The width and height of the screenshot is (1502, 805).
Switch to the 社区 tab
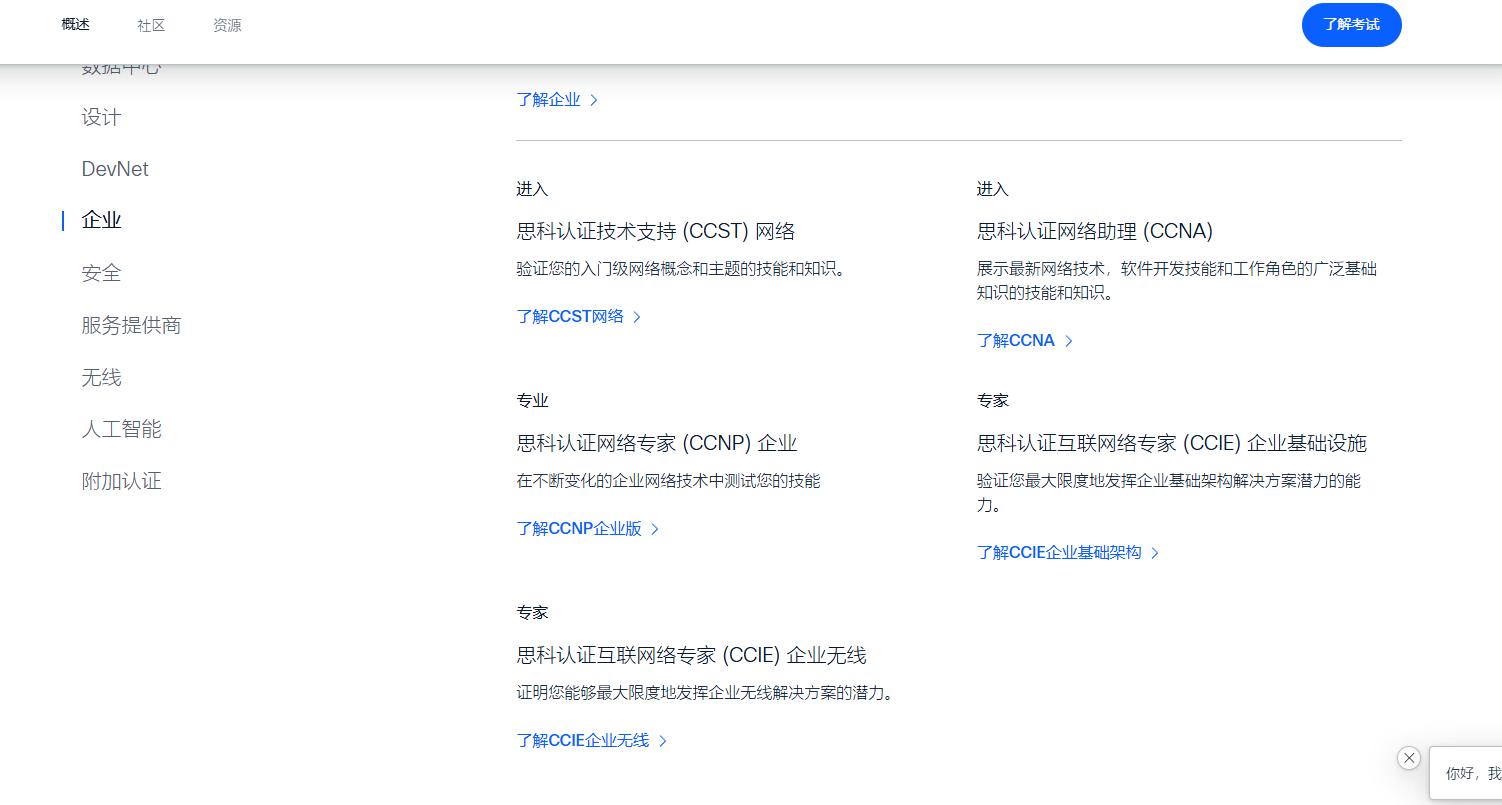151,25
